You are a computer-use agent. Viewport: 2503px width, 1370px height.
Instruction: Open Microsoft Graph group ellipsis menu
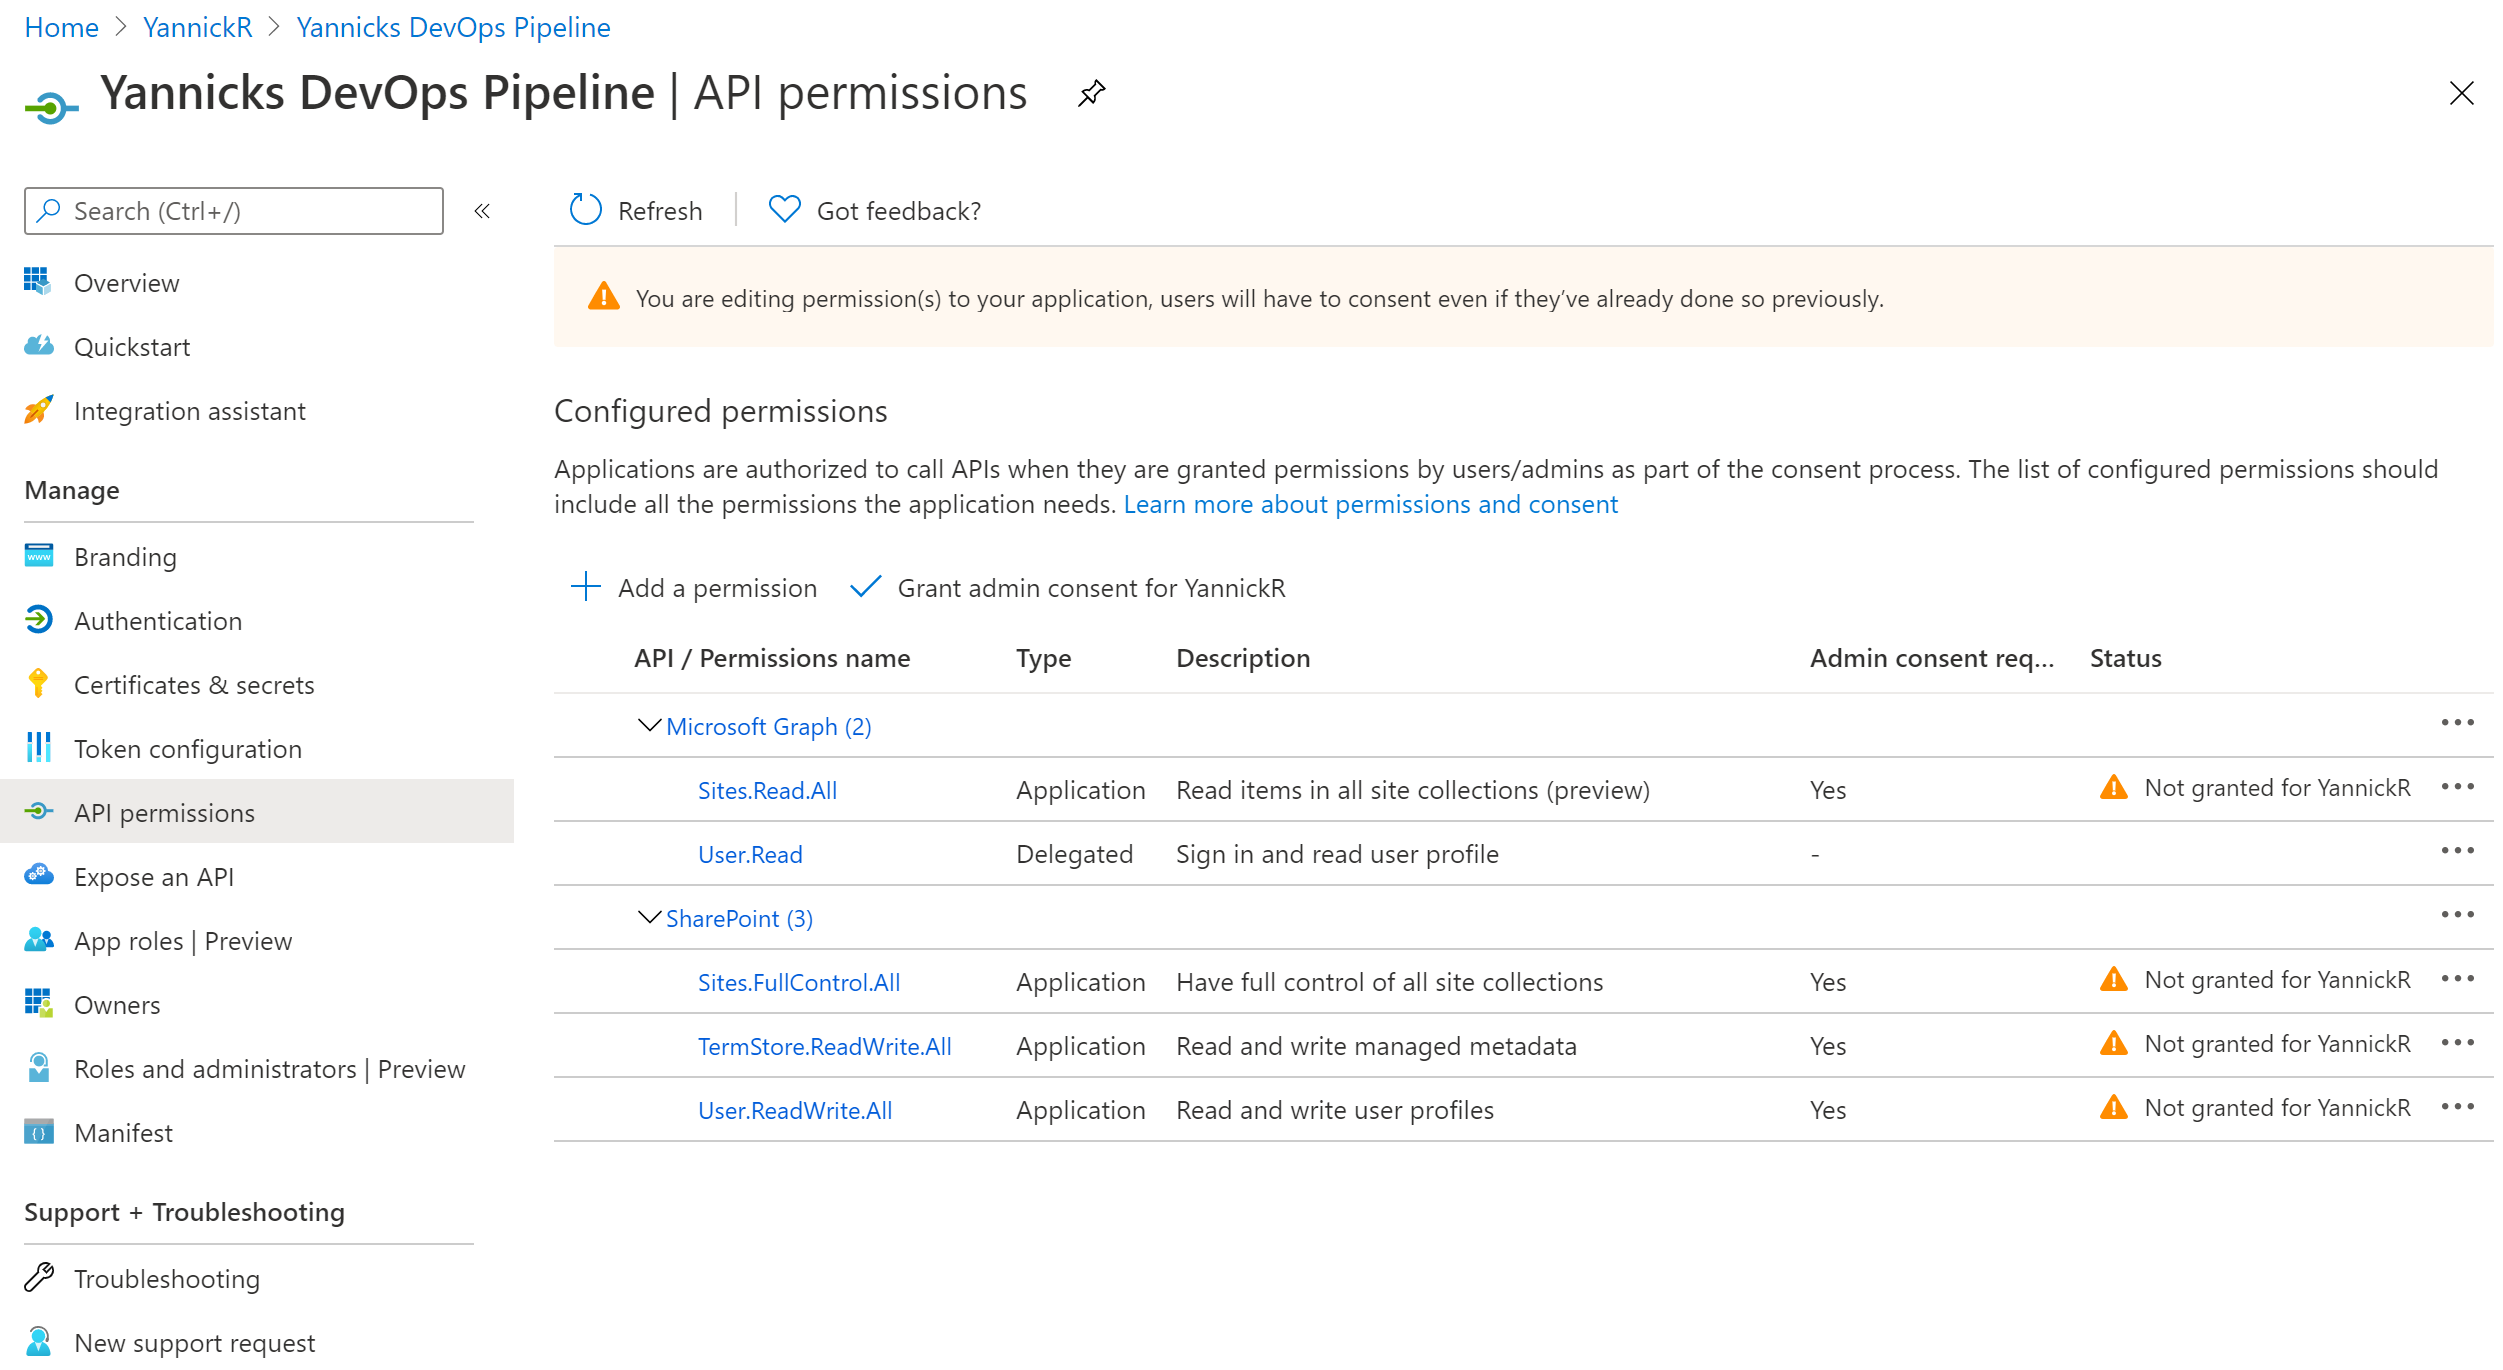click(x=2456, y=723)
